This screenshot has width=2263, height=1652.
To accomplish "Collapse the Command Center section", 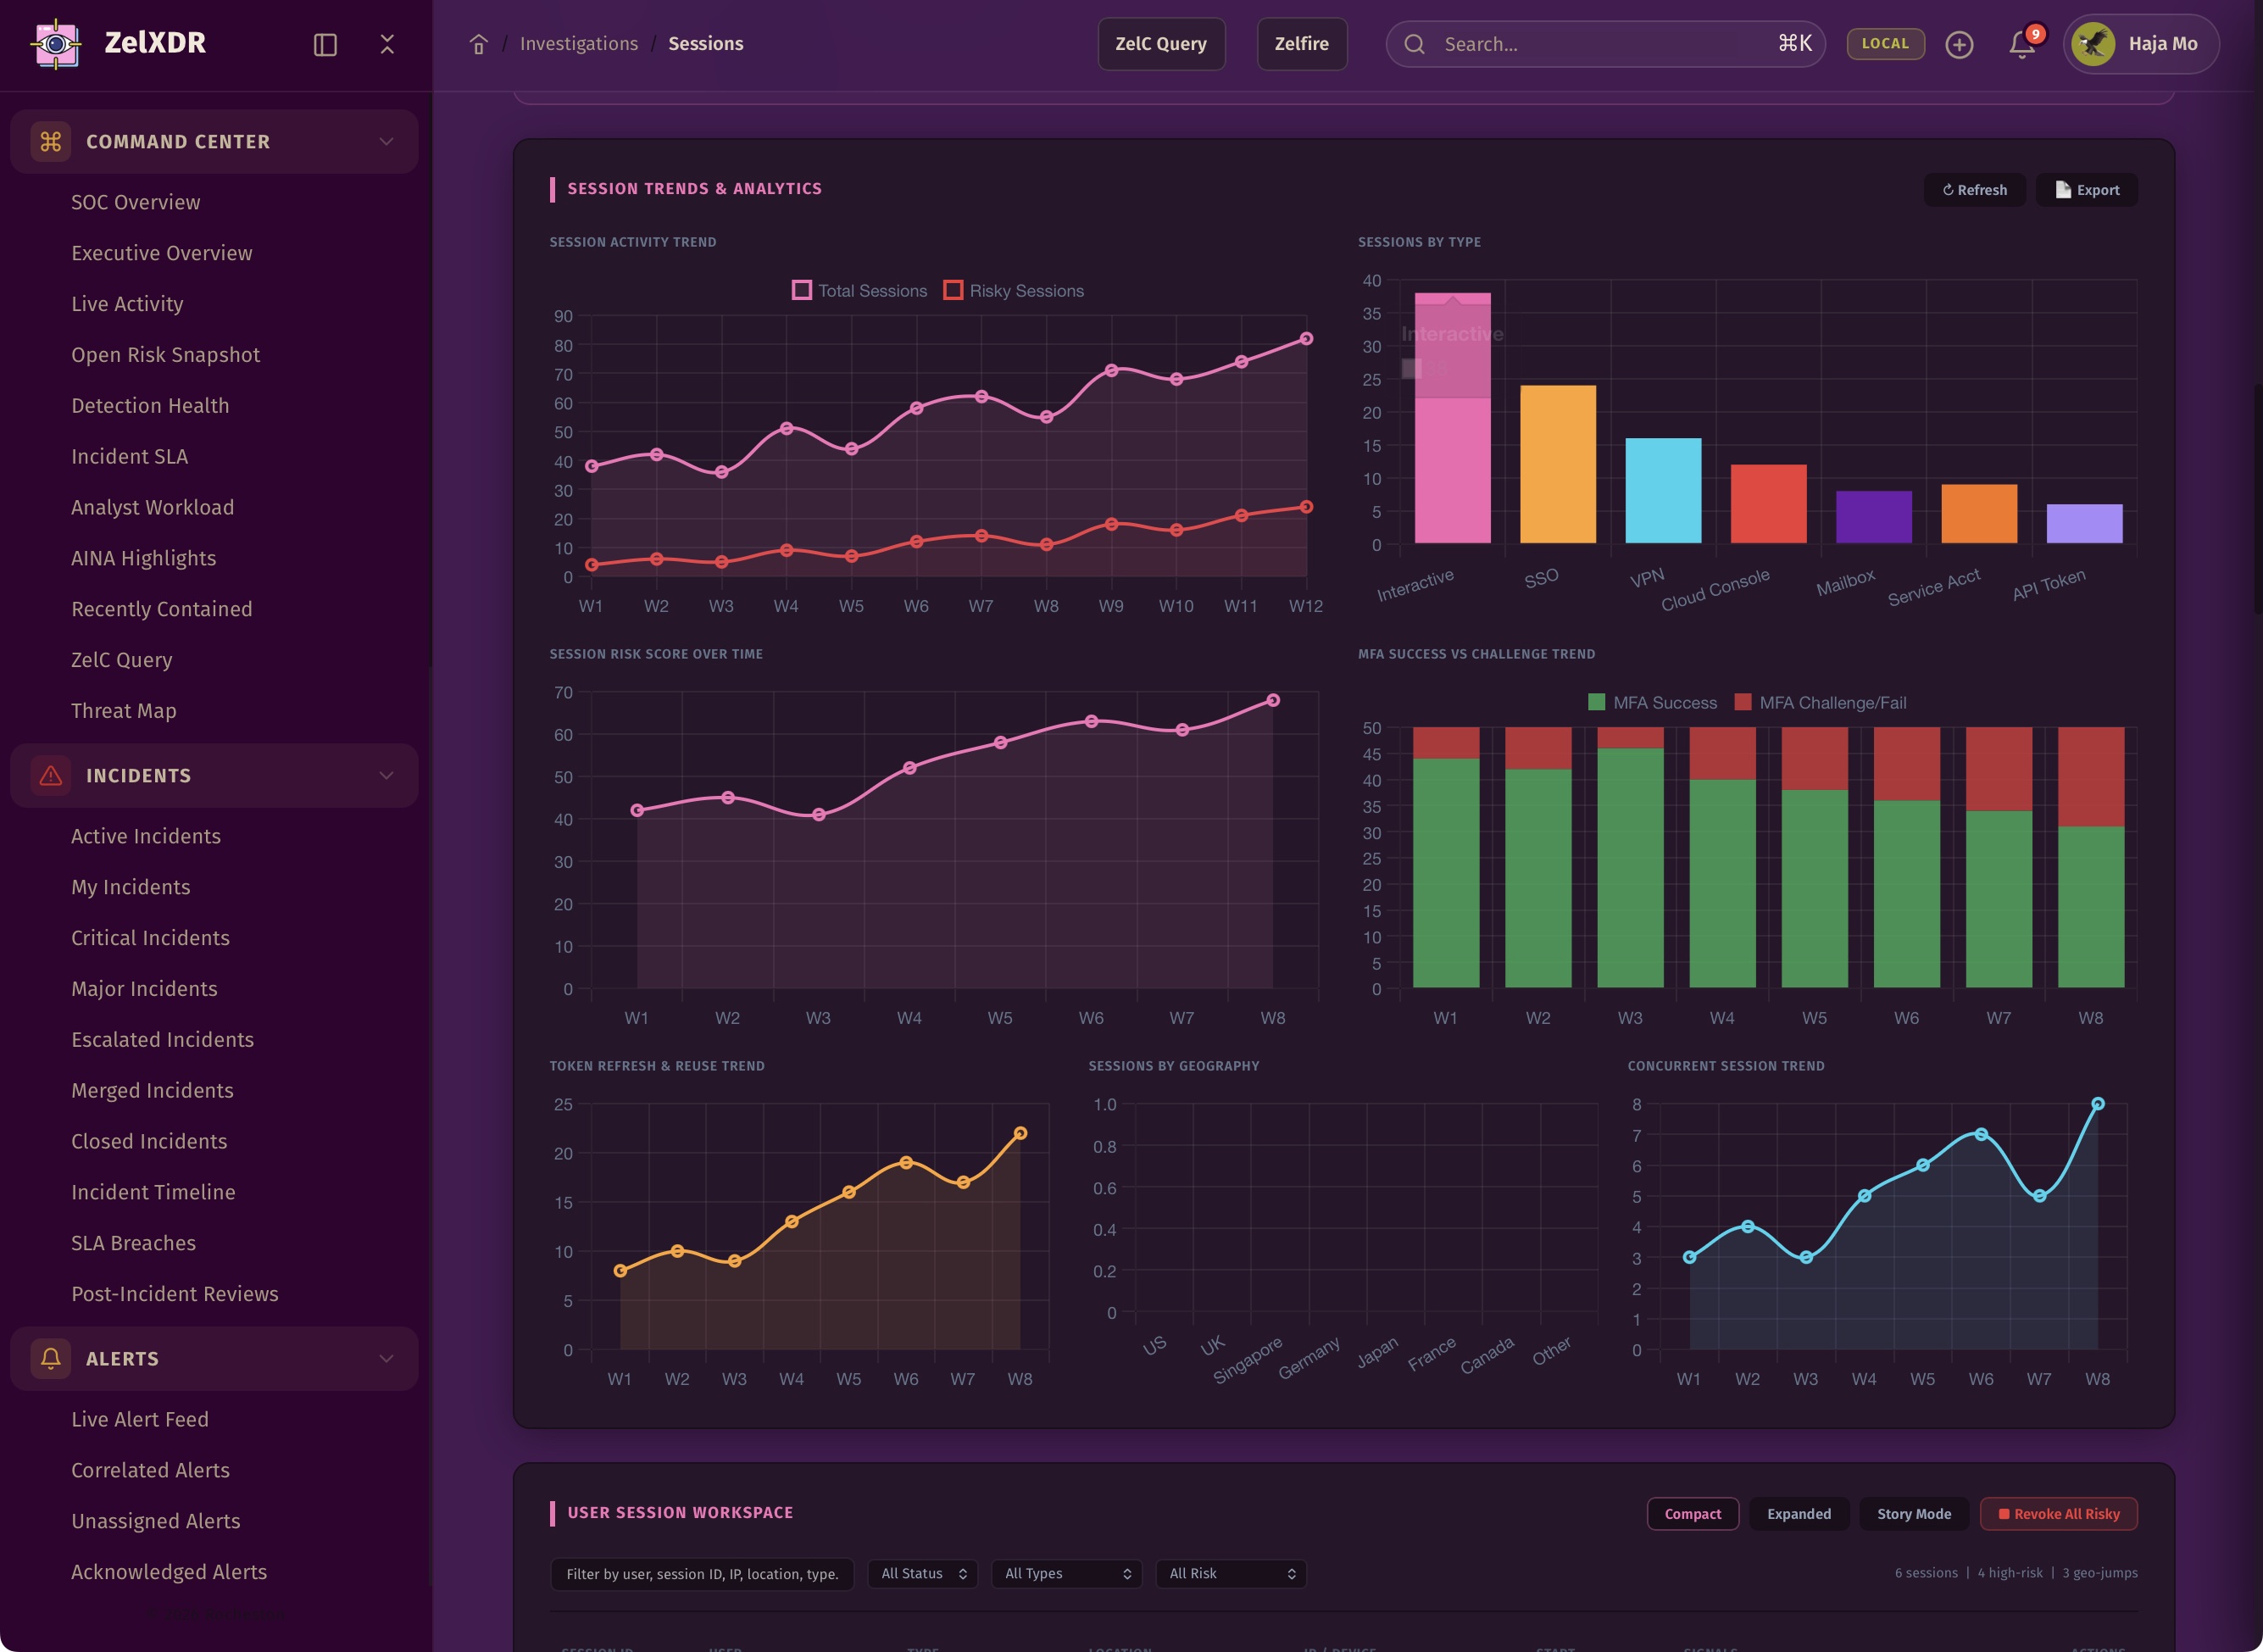I will pyautogui.click(x=386, y=141).
